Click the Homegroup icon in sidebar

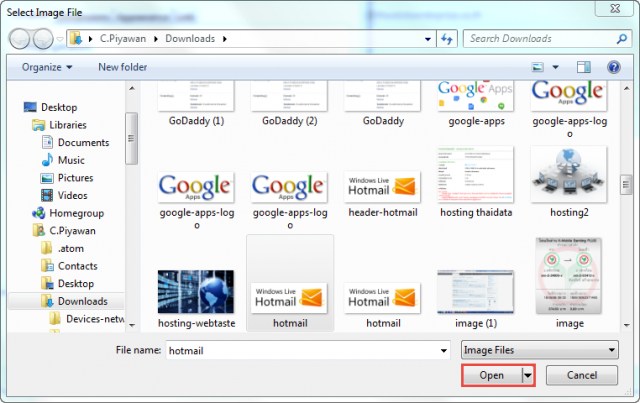point(39,213)
